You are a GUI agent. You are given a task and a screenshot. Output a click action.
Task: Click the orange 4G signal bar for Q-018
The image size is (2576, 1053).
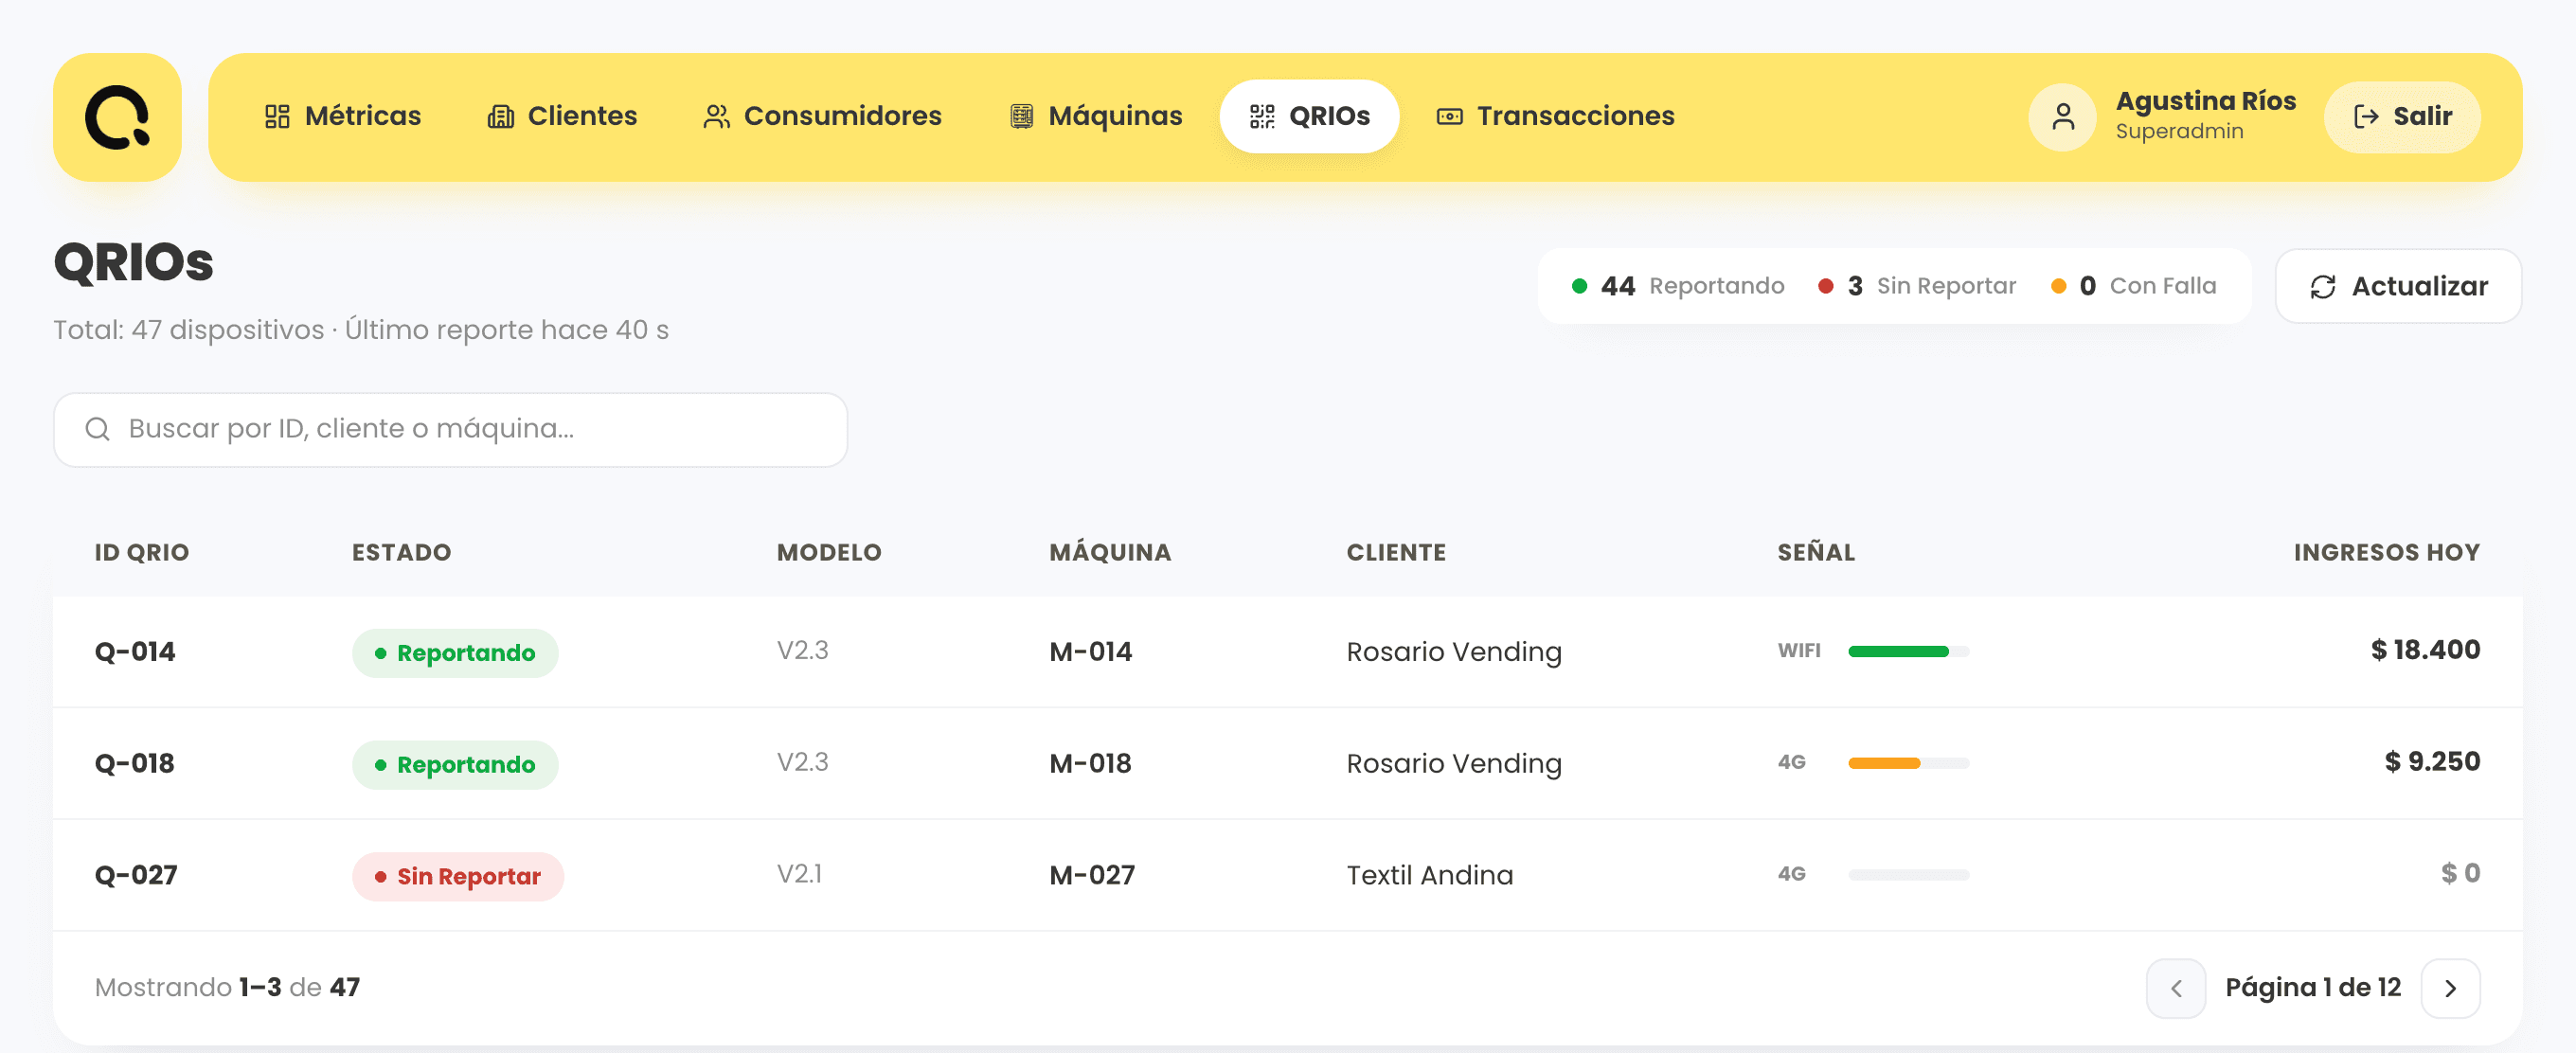(x=1908, y=764)
